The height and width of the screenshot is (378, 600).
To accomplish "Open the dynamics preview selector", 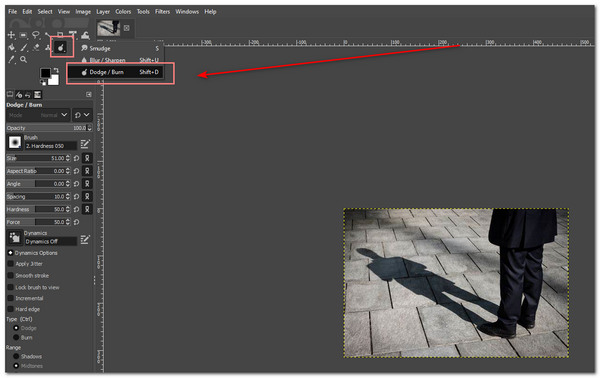I will [15, 238].
